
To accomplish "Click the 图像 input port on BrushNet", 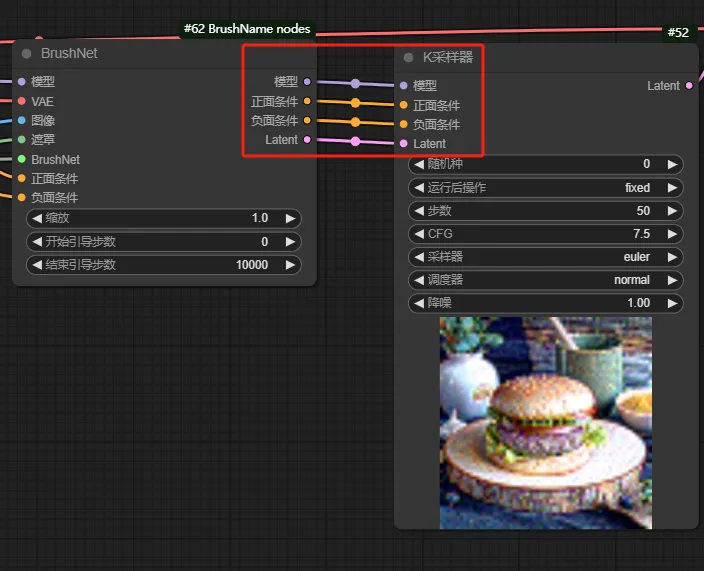I will click(22, 120).
